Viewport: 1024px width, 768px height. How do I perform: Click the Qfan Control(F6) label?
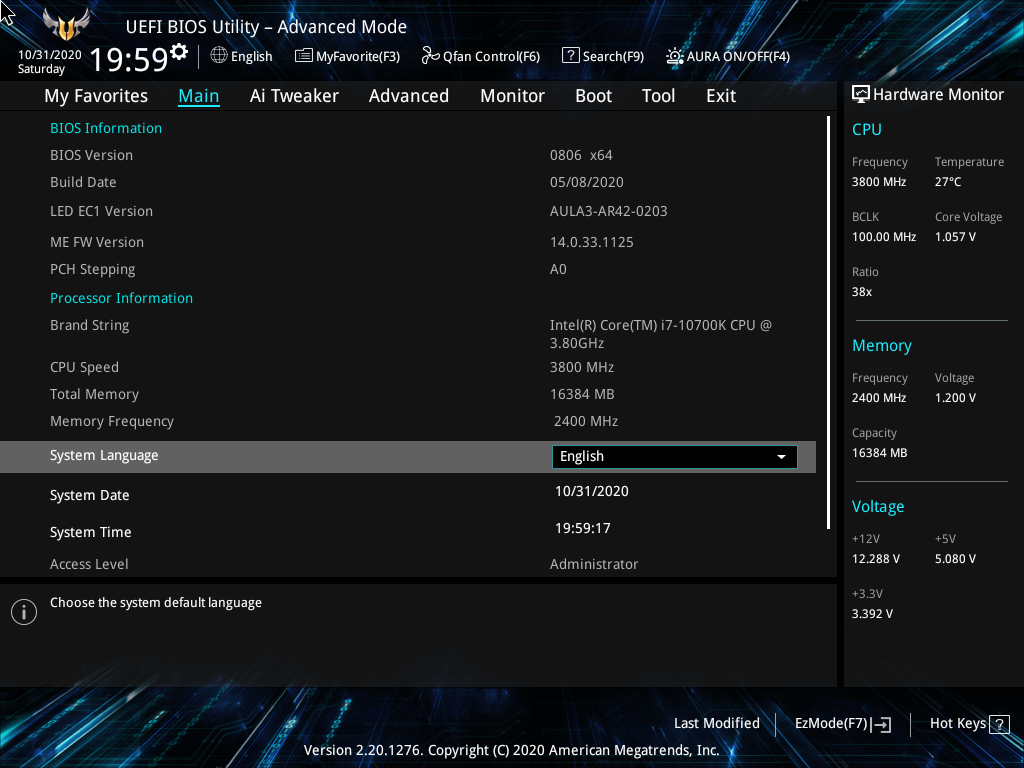tap(491, 57)
